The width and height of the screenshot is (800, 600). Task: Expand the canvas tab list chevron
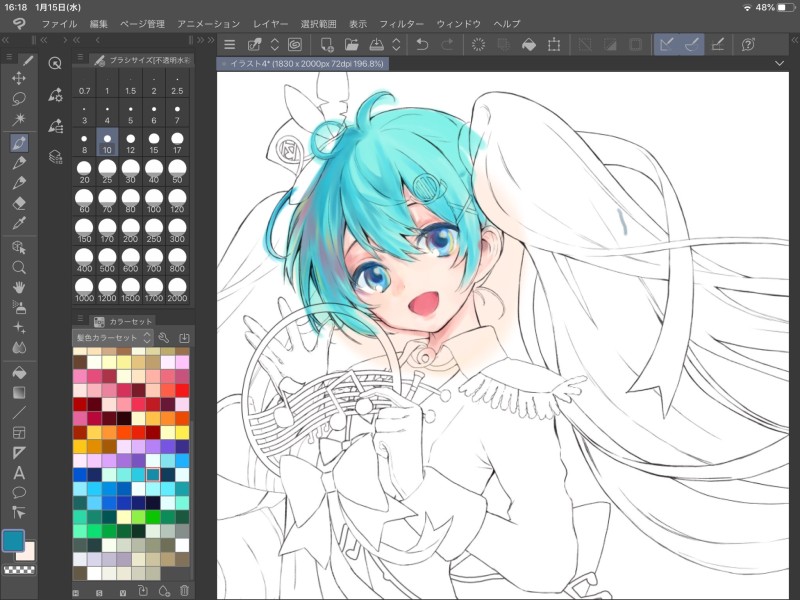tap(779, 64)
